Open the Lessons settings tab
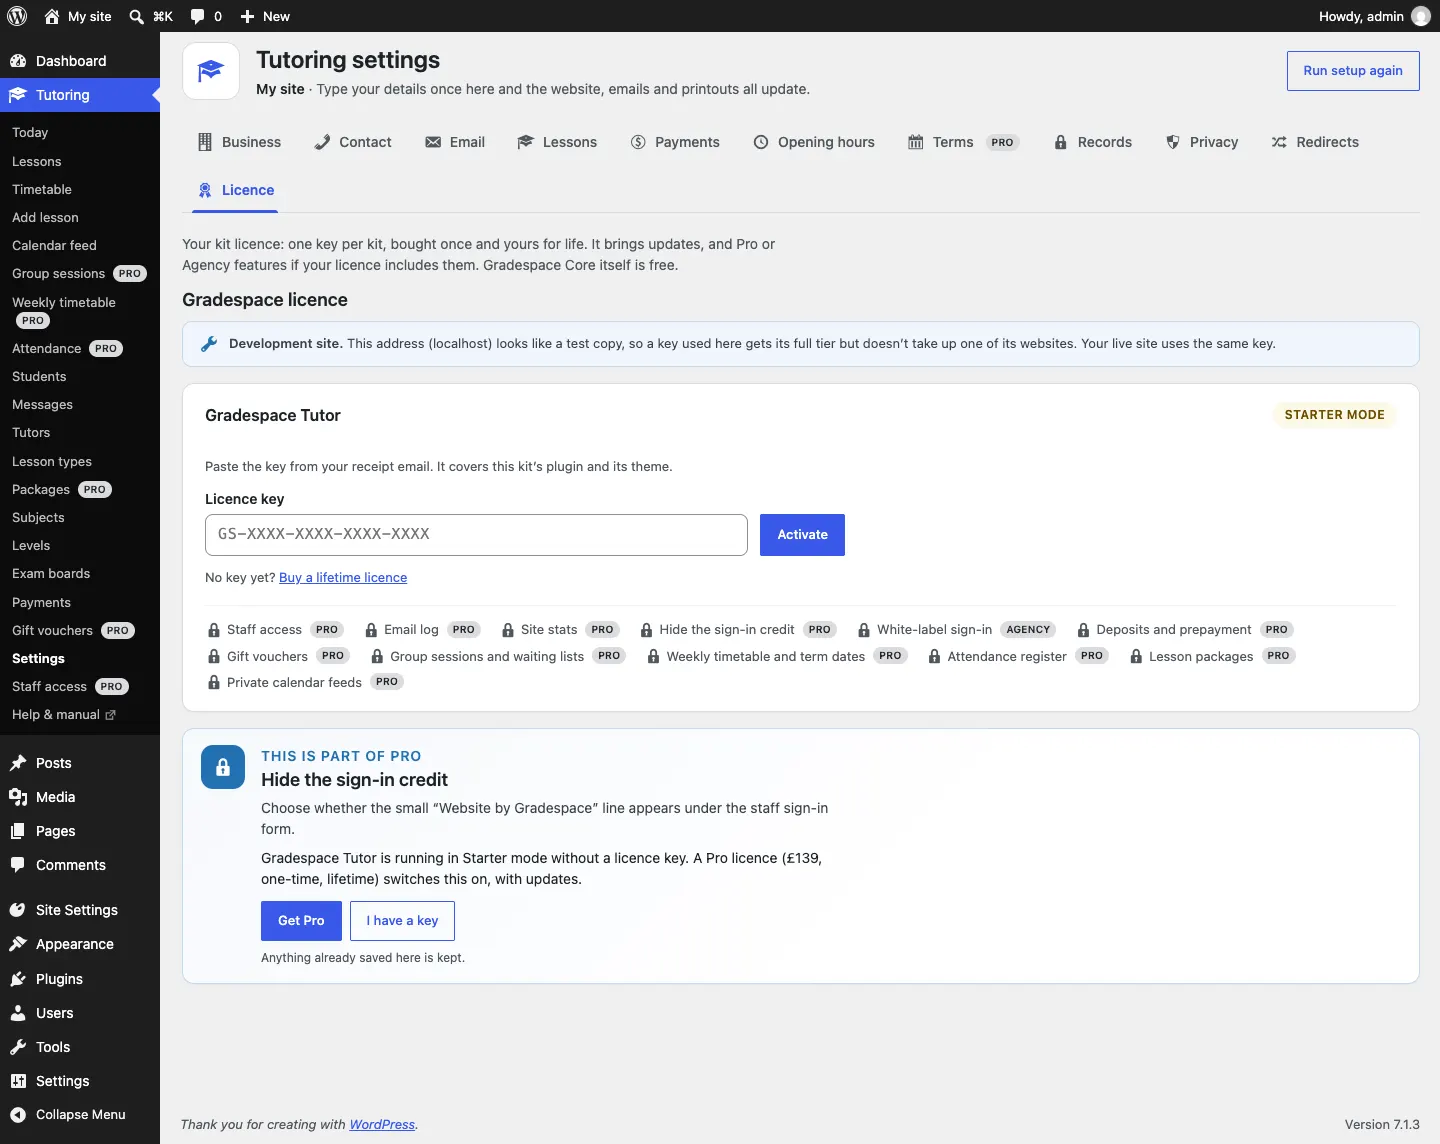The height and width of the screenshot is (1144, 1440). point(557,142)
